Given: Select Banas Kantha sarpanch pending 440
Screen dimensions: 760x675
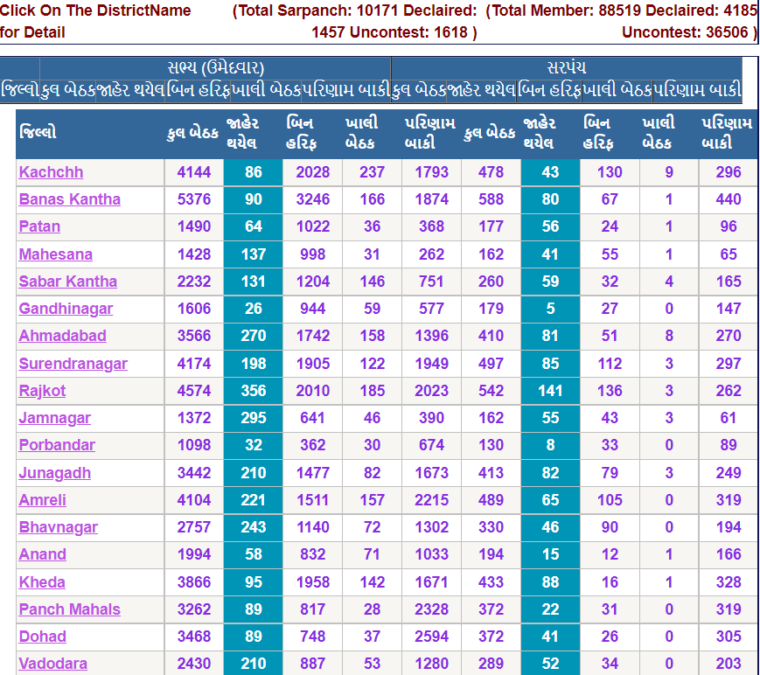Looking at the screenshot, I should coord(728,199).
